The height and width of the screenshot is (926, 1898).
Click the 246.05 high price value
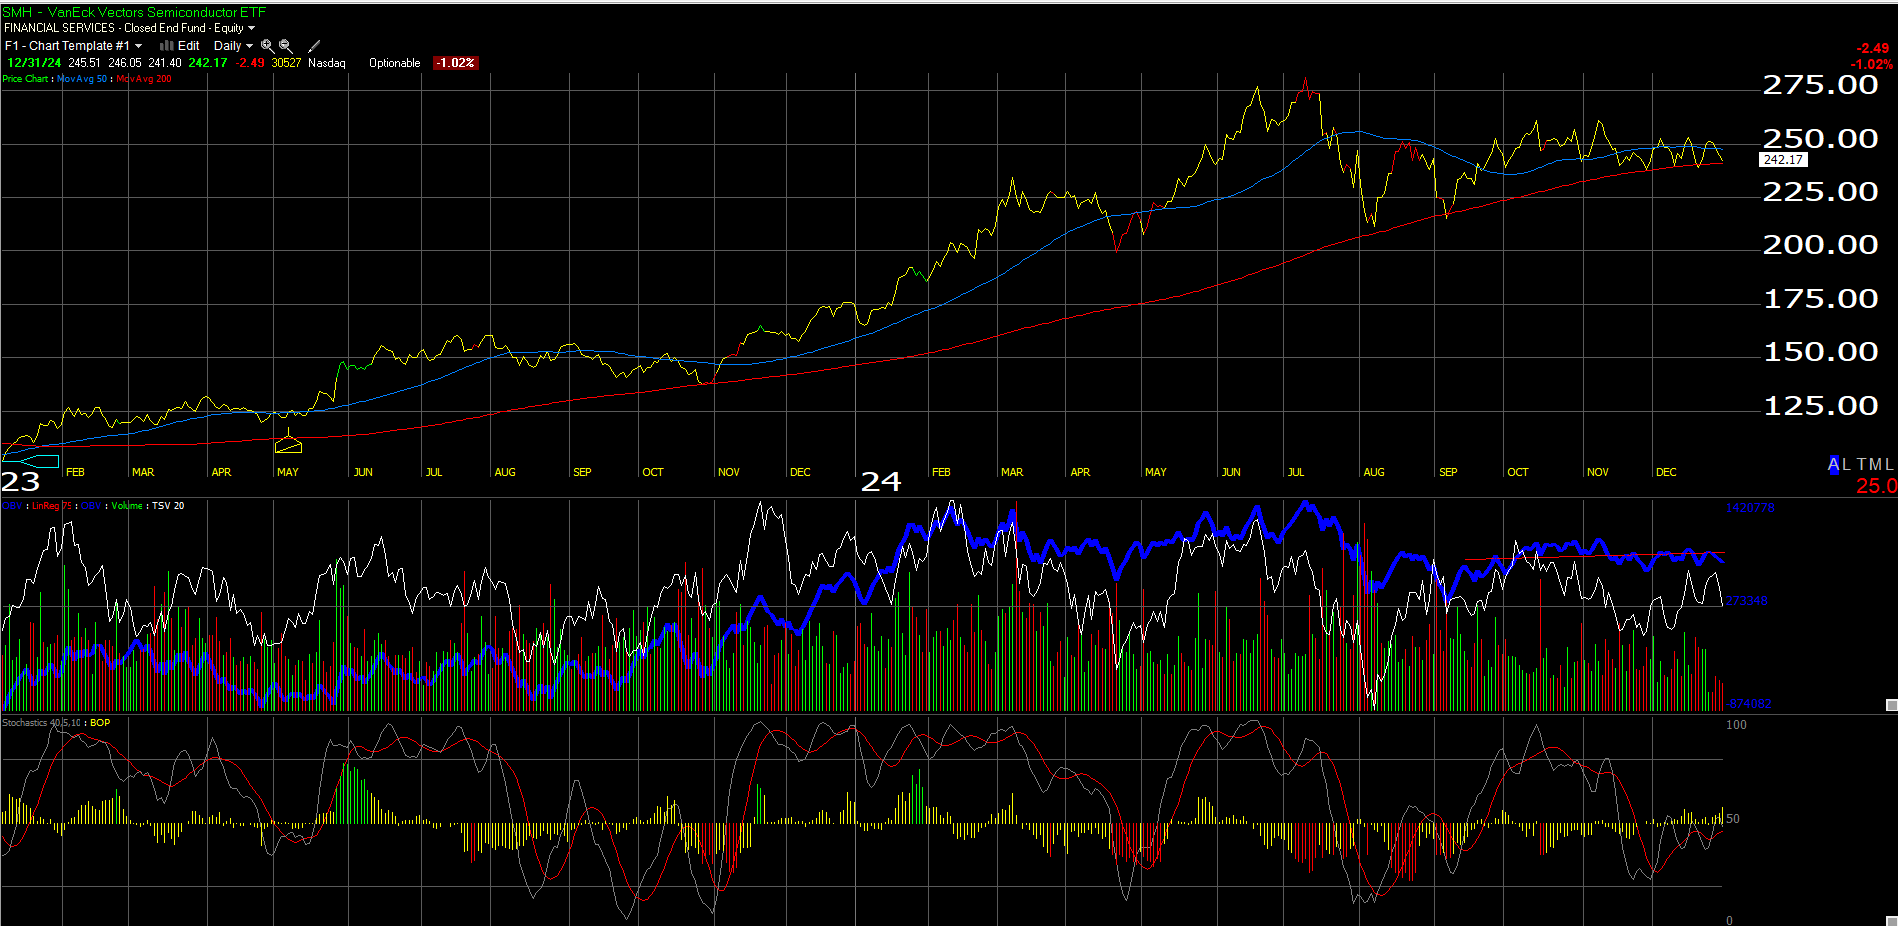pos(125,63)
